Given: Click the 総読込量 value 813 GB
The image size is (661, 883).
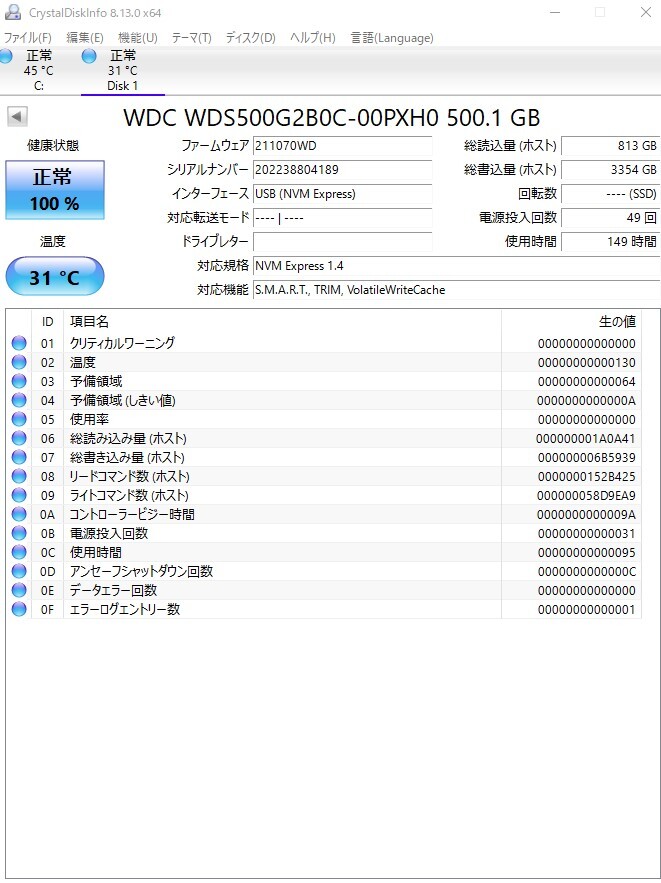Looking at the screenshot, I should click(x=611, y=146).
